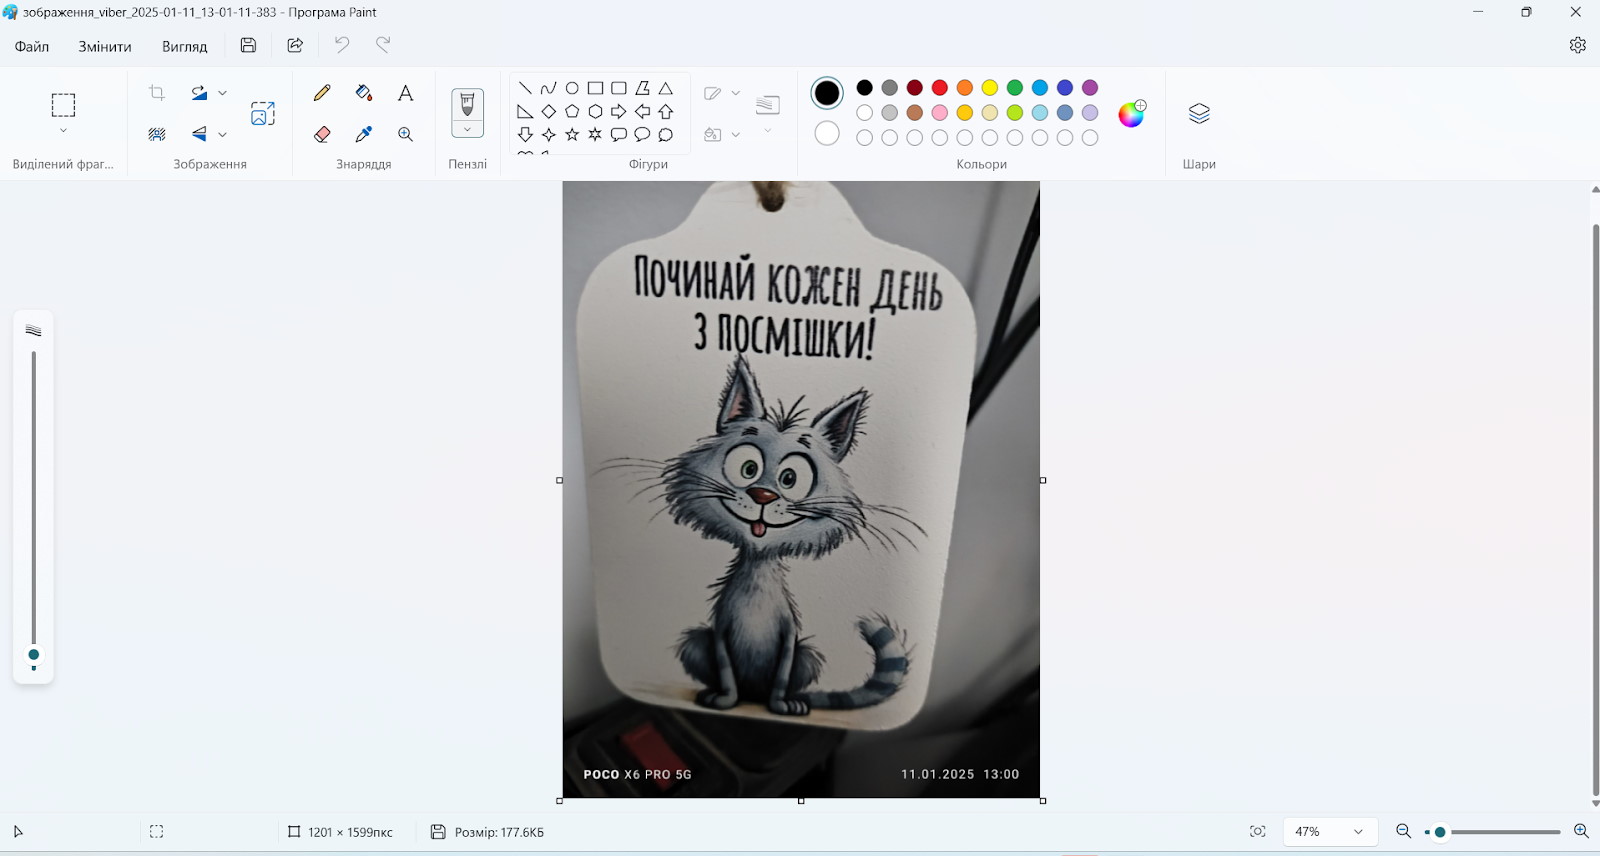
Task: Select the Fill bucket tool
Action: pyautogui.click(x=364, y=93)
